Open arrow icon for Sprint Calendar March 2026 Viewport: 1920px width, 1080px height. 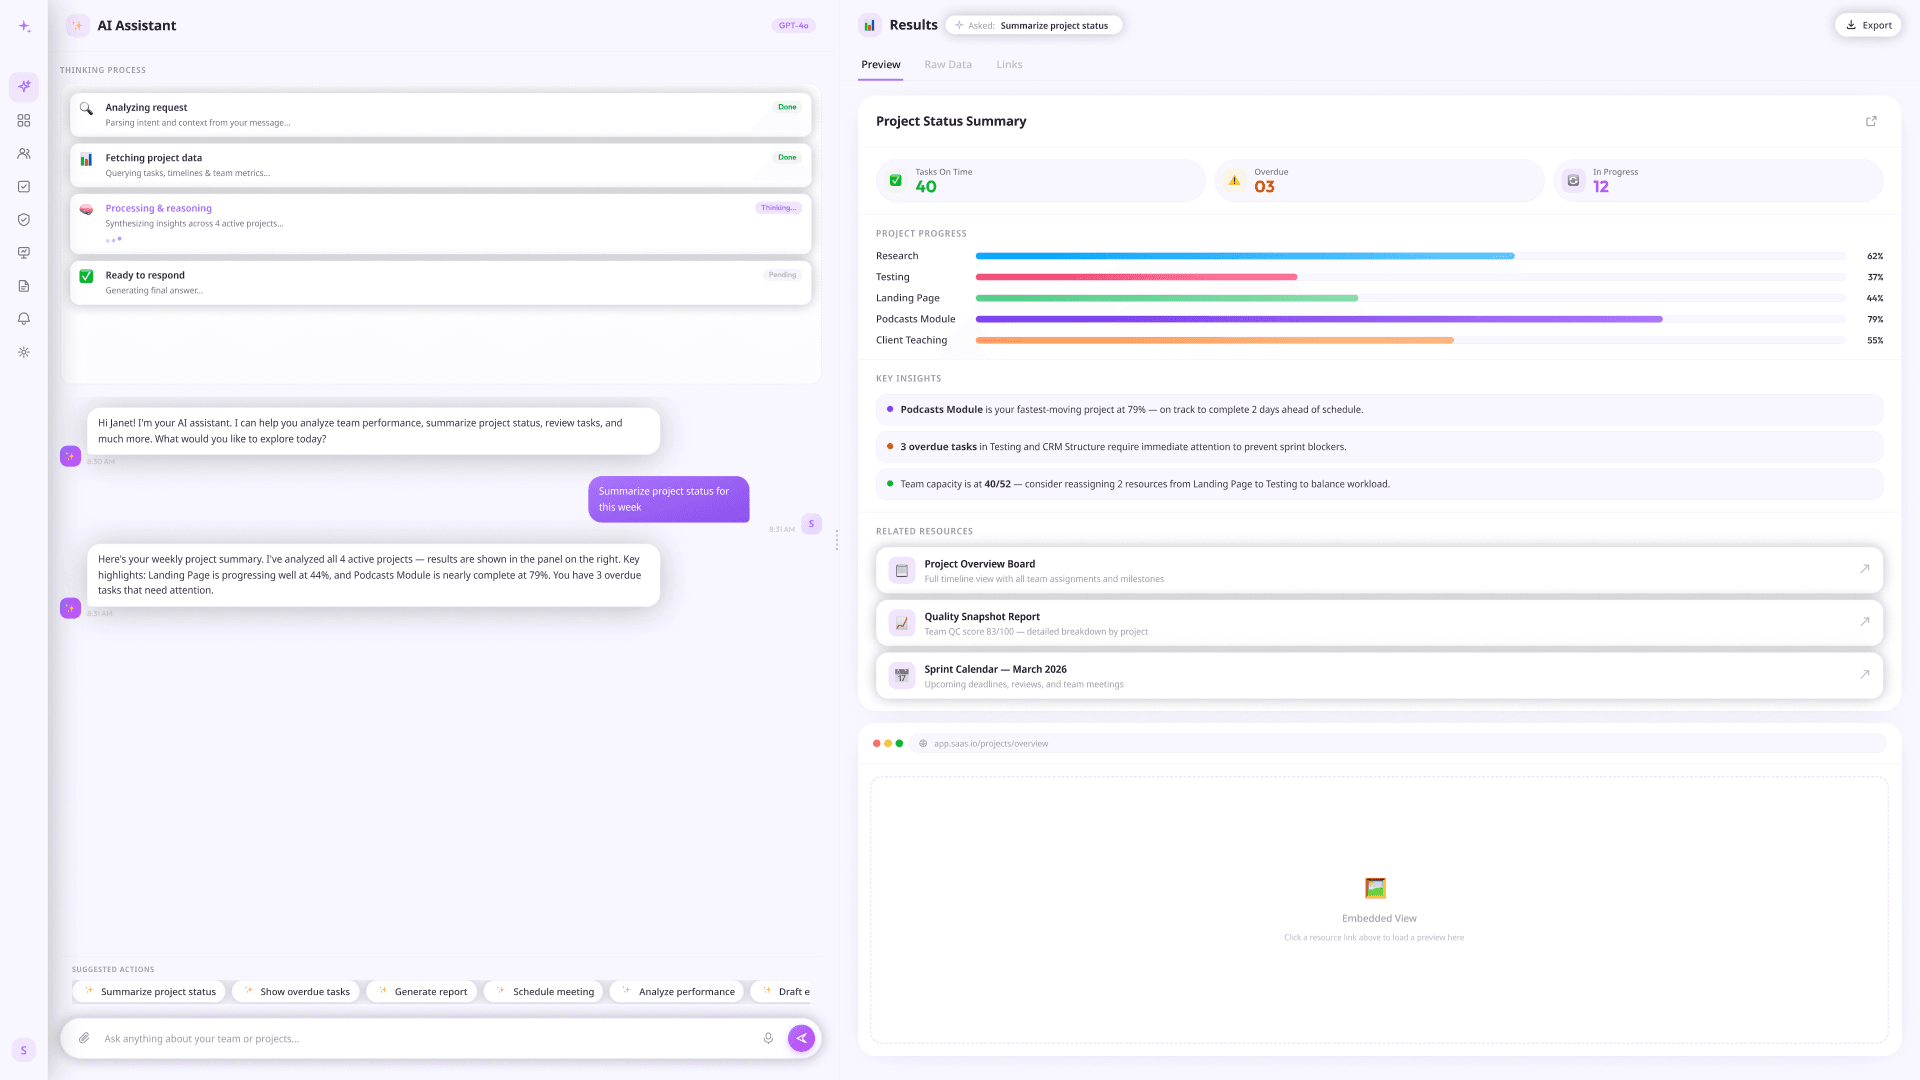tap(1865, 675)
